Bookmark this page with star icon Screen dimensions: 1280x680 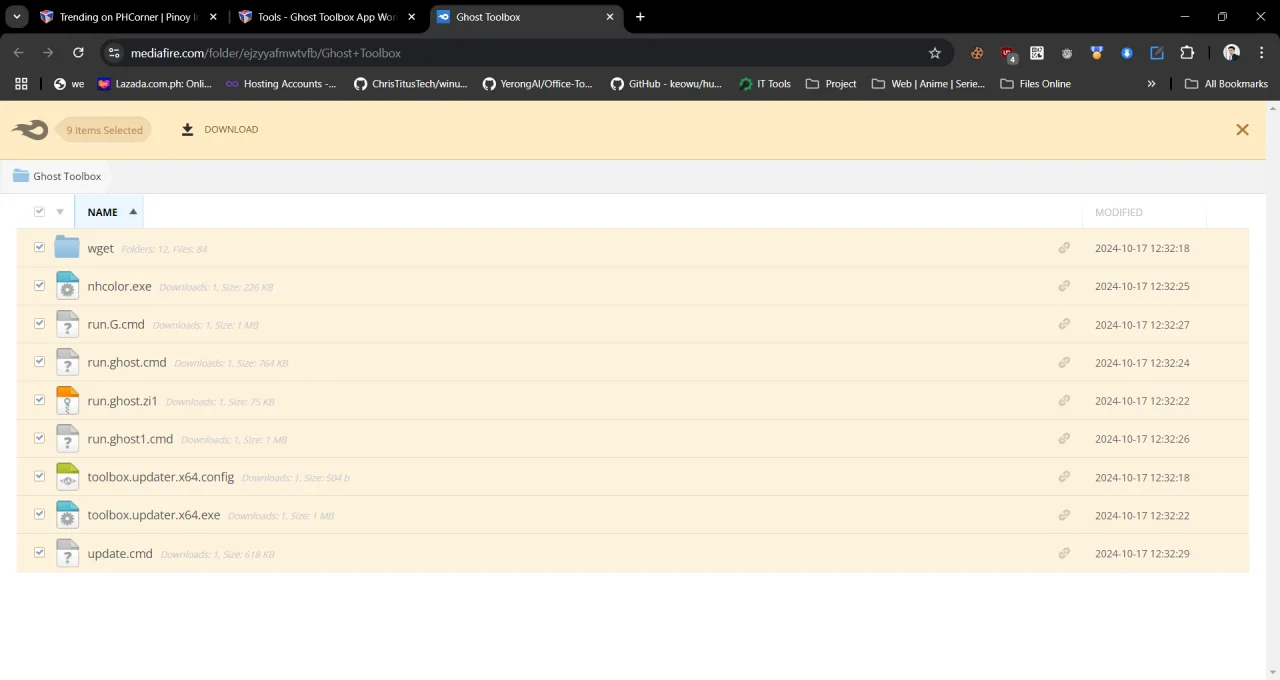tap(935, 53)
